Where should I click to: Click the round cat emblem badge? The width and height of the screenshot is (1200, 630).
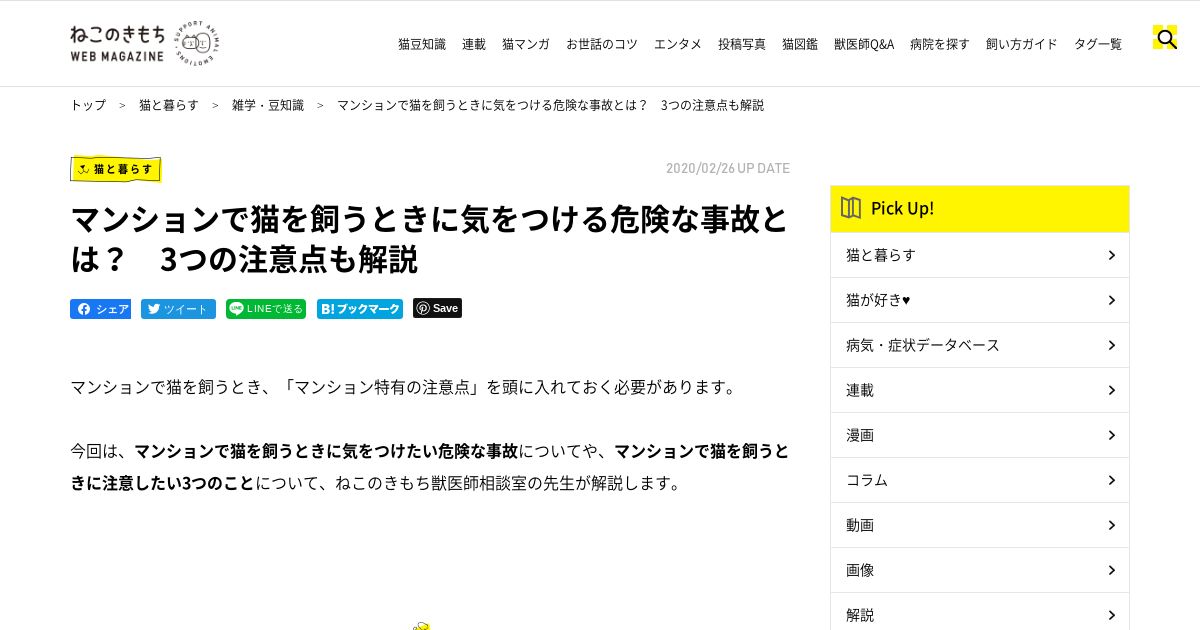196,43
